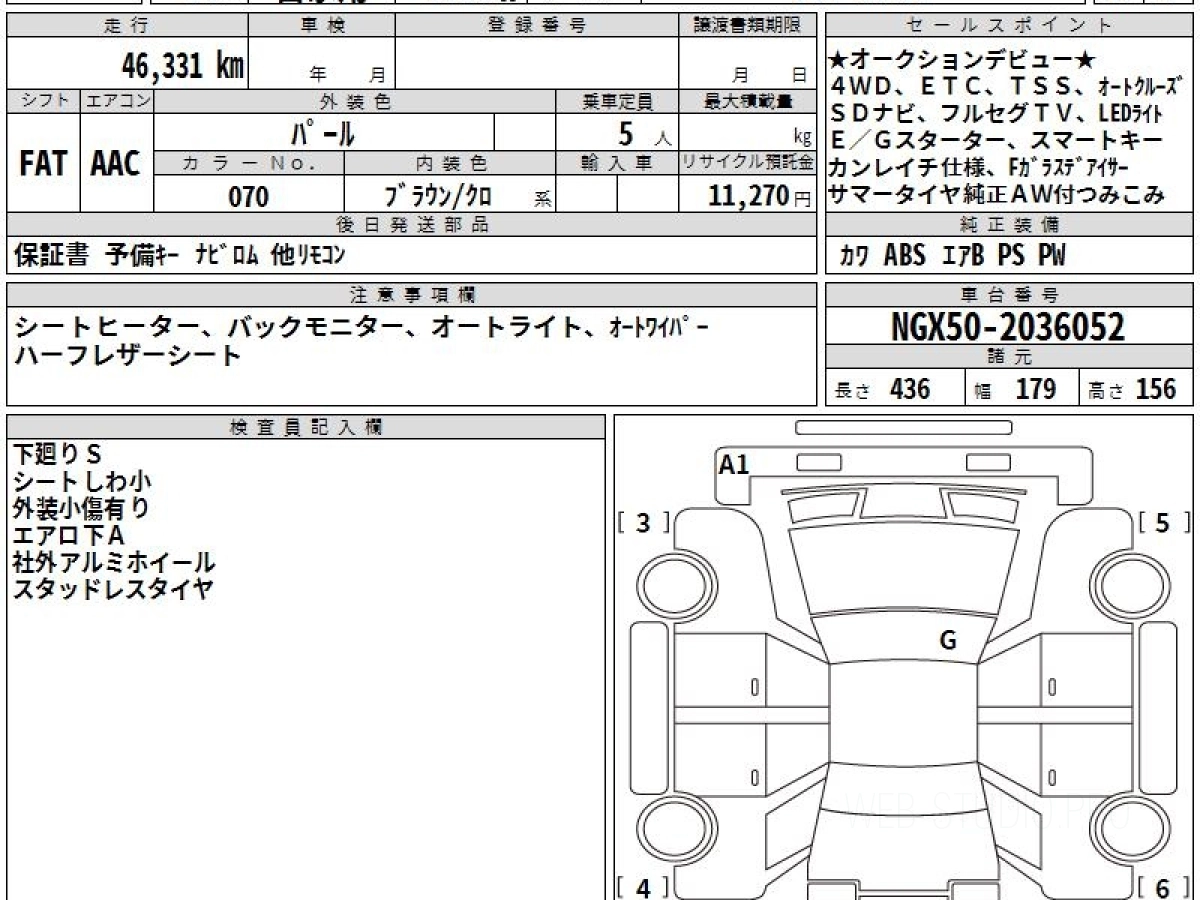This screenshot has height=900, width=1200.
Task: Click the セールスポイント header
Action: pyautogui.click(x=1010, y=26)
